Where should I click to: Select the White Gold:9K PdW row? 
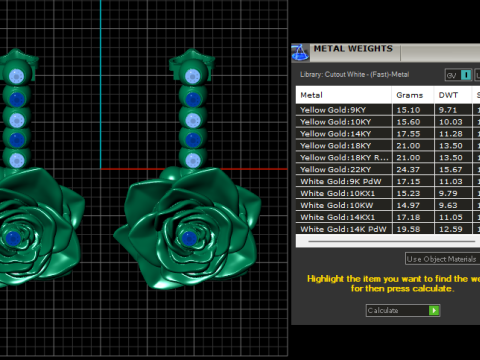[x=388, y=182]
